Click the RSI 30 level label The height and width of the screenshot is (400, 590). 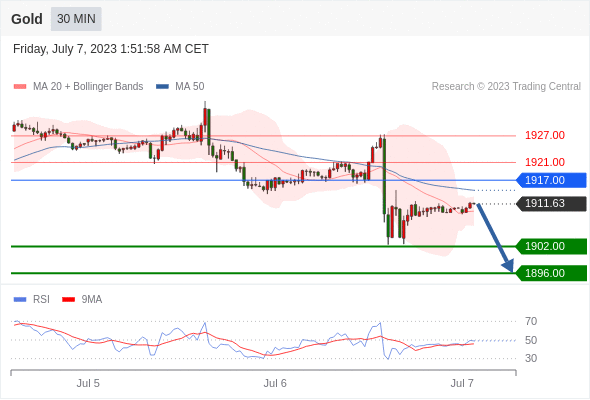(531, 358)
